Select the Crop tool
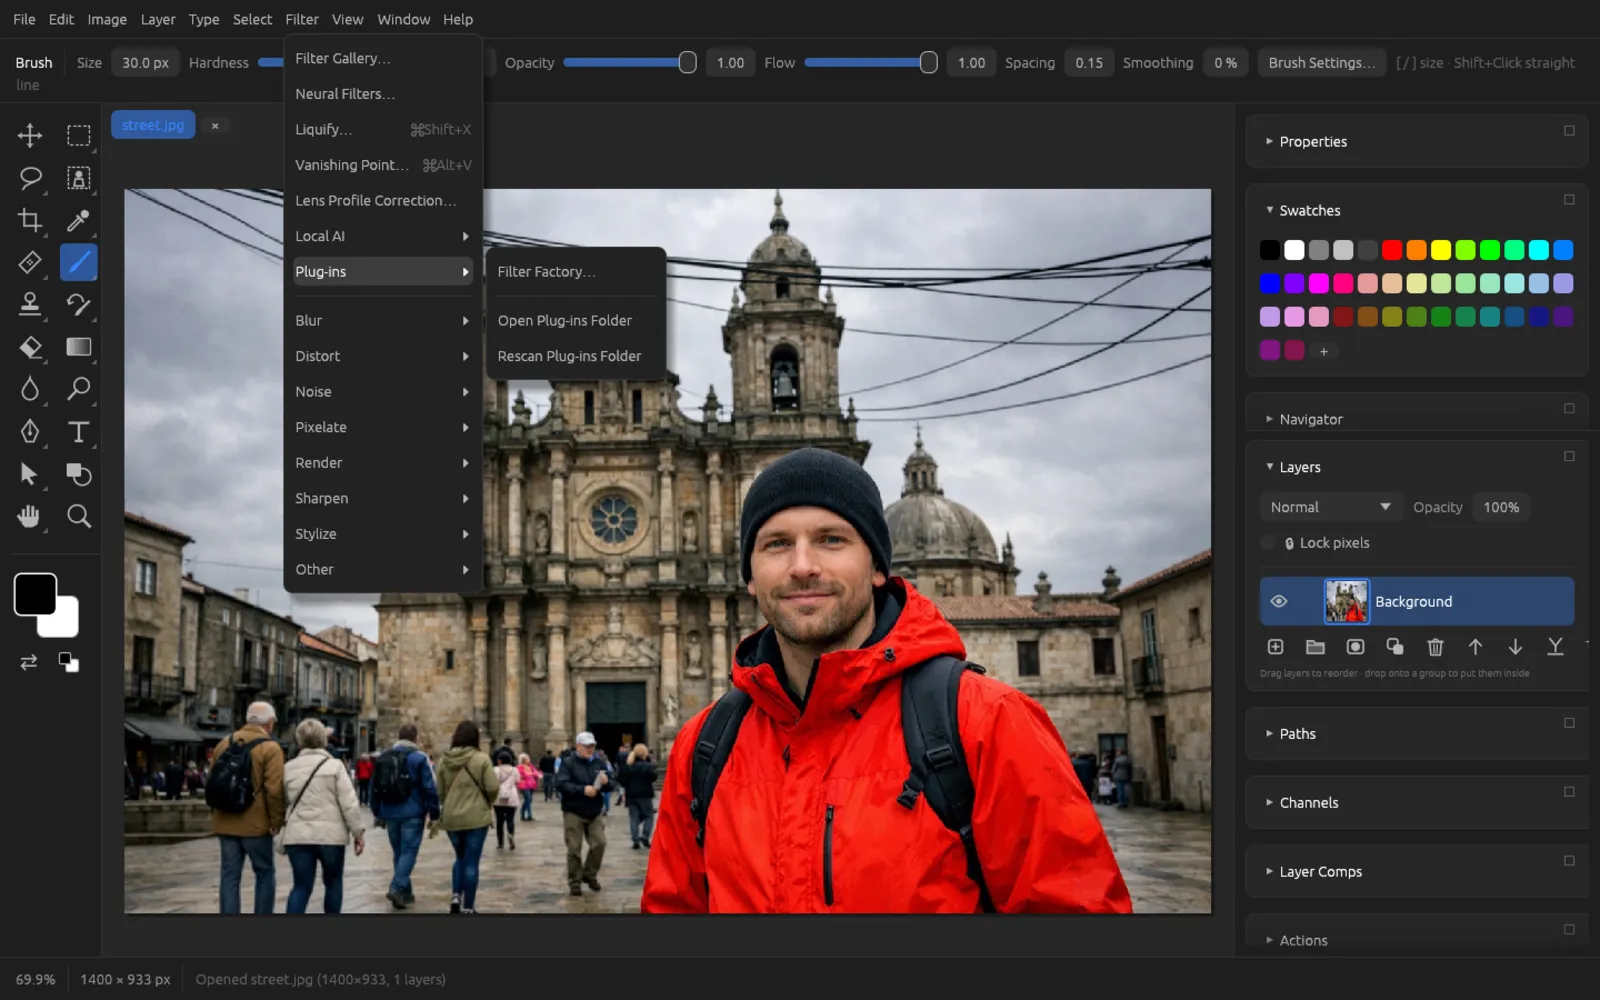This screenshot has width=1600, height=1000. point(30,220)
